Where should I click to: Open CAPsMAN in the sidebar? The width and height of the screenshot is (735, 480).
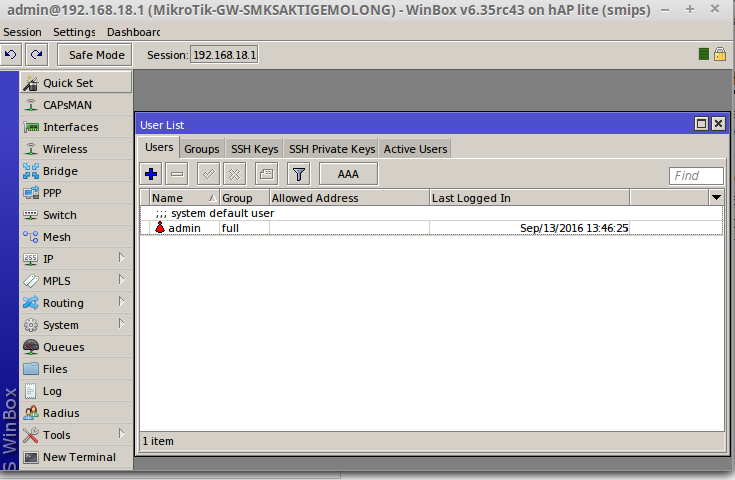(x=76, y=105)
